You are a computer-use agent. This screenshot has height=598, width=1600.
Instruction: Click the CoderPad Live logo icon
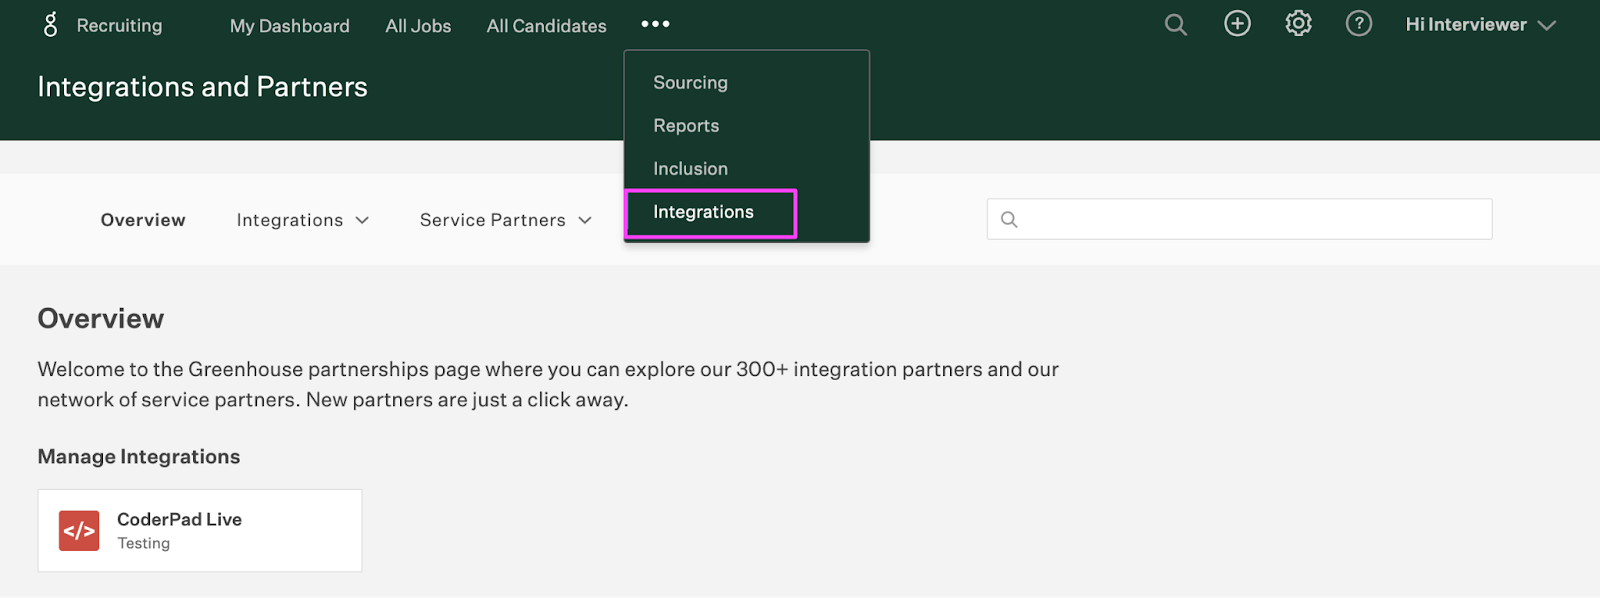pyautogui.click(x=79, y=531)
